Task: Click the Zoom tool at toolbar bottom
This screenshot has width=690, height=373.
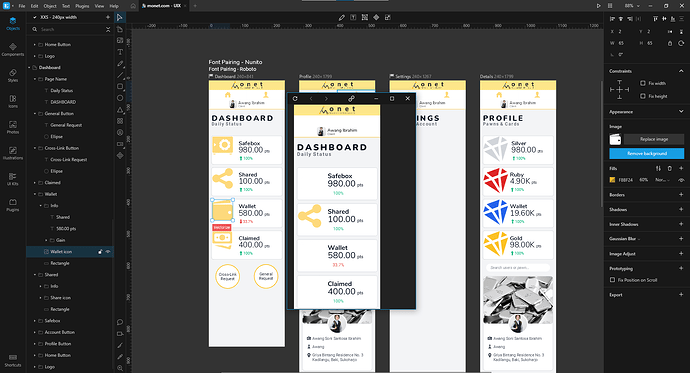Action: coord(120,368)
